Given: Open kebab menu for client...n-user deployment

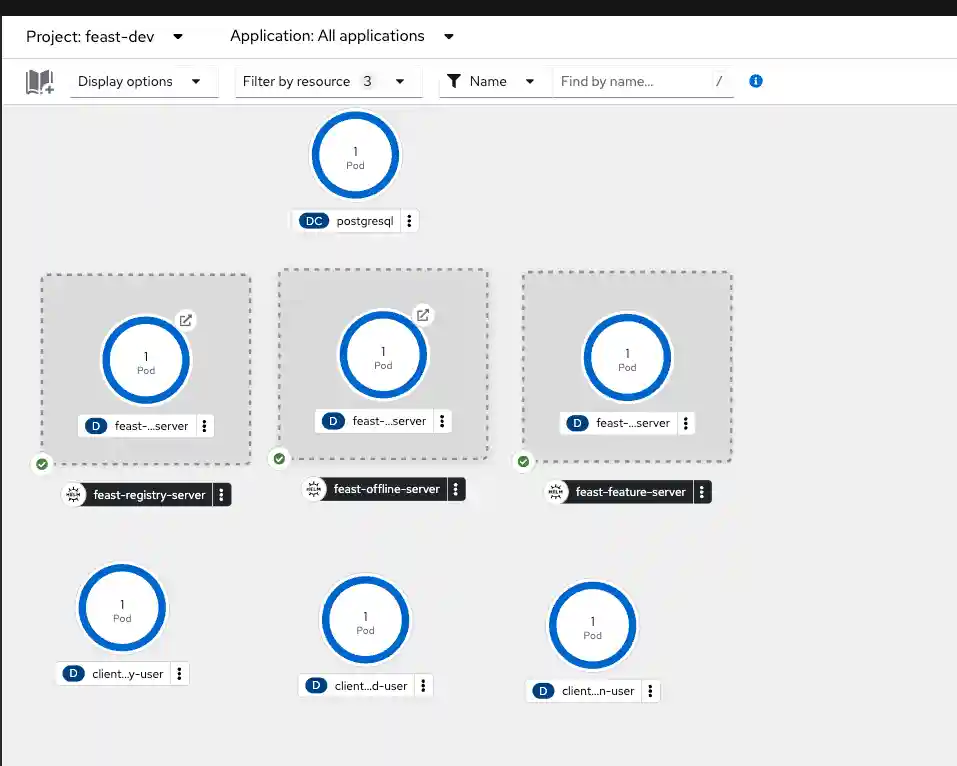Looking at the screenshot, I should pos(651,691).
